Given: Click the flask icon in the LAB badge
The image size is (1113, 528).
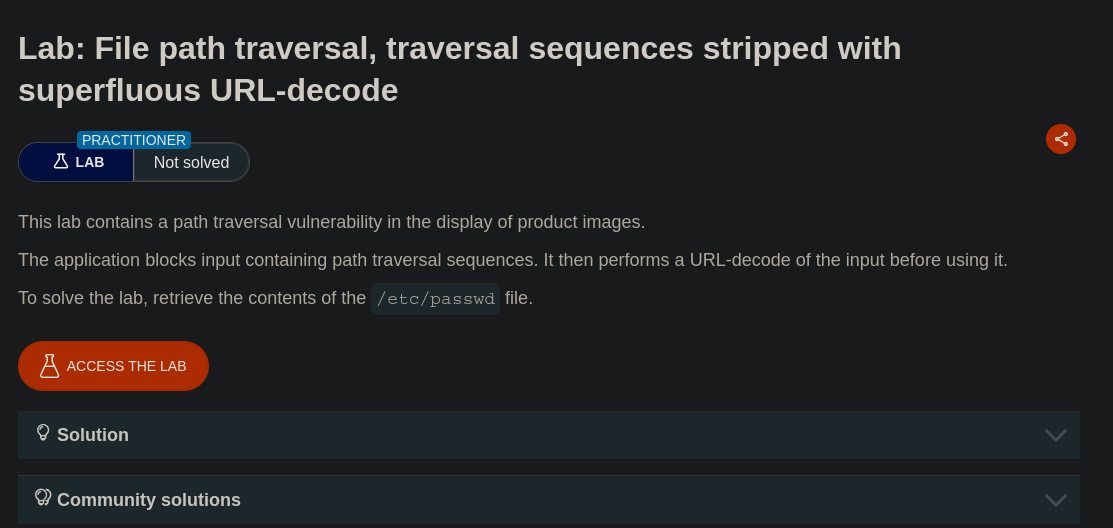Looking at the screenshot, I should coord(61,161).
